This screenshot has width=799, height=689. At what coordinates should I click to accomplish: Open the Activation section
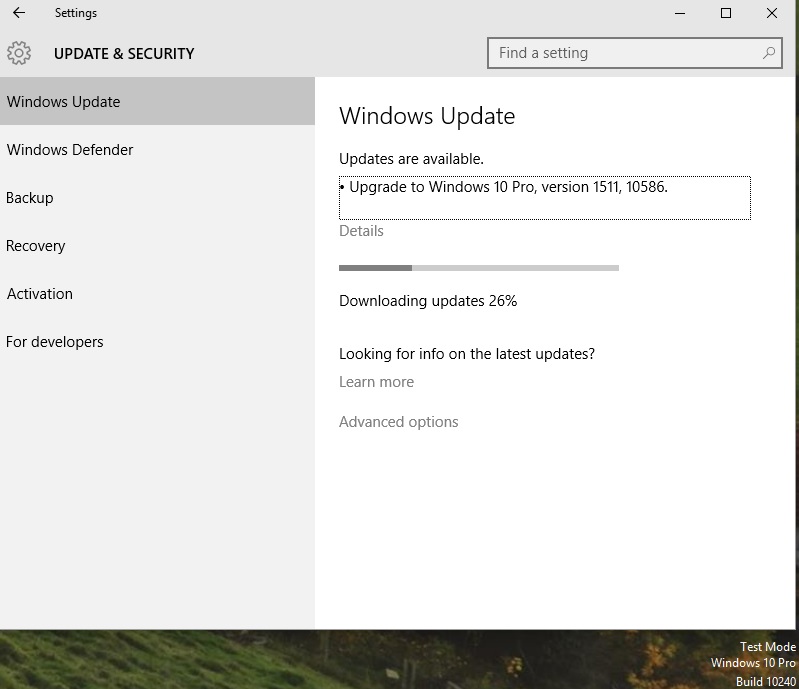click(x=157, y=294)
